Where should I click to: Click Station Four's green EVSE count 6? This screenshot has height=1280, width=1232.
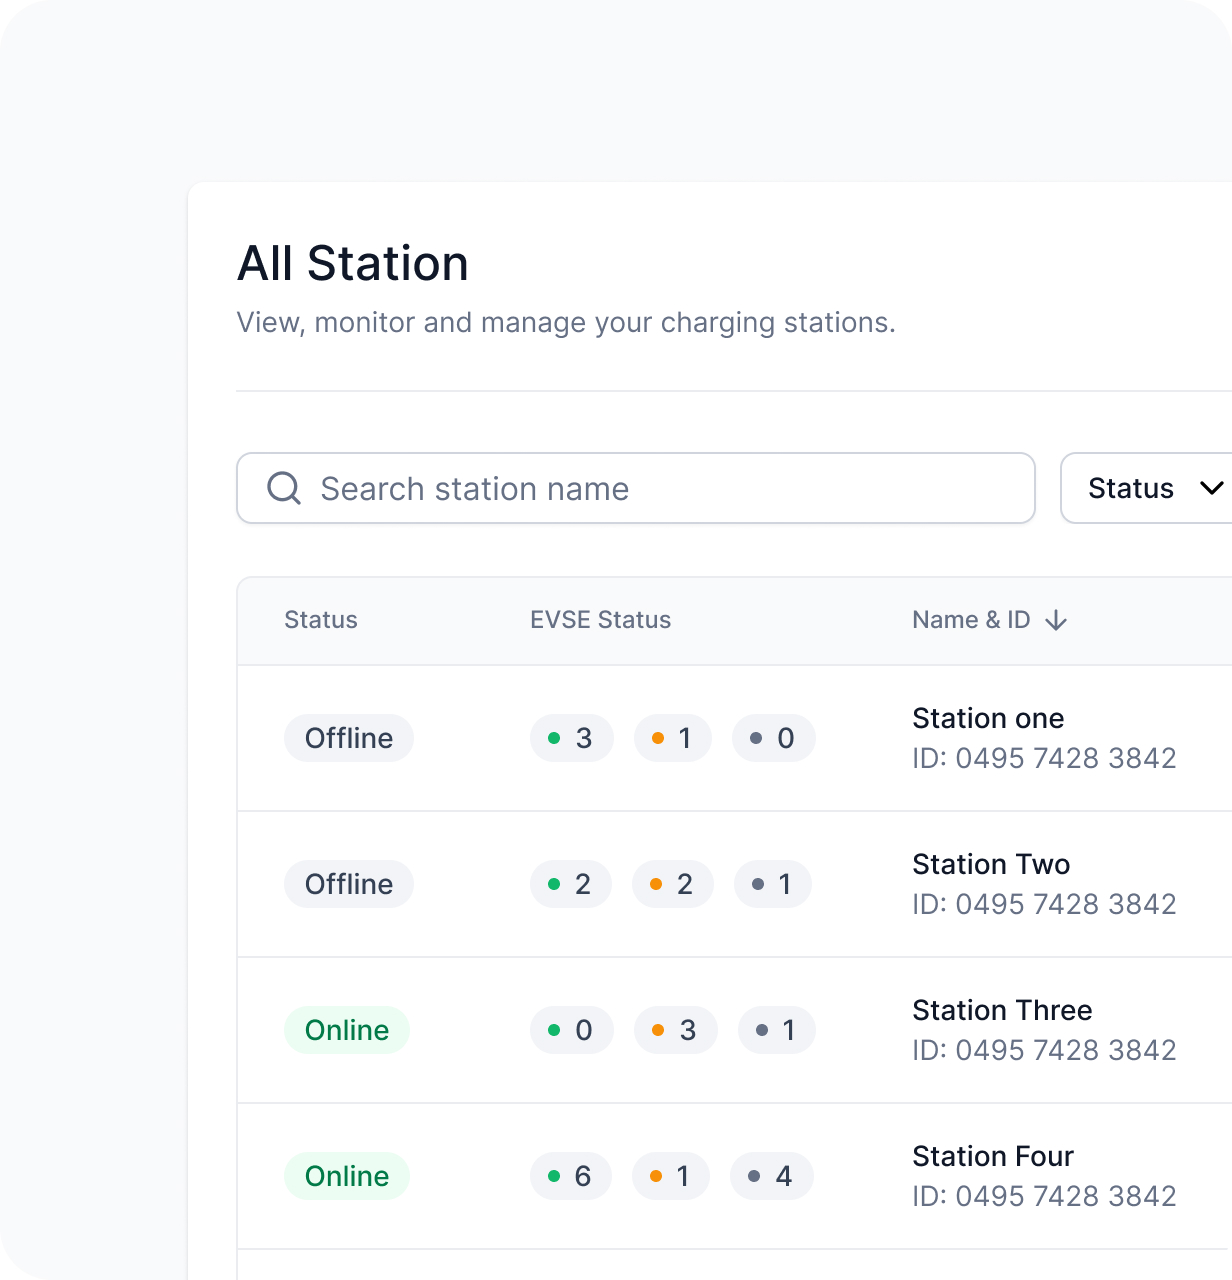[x=571, y=1176]
